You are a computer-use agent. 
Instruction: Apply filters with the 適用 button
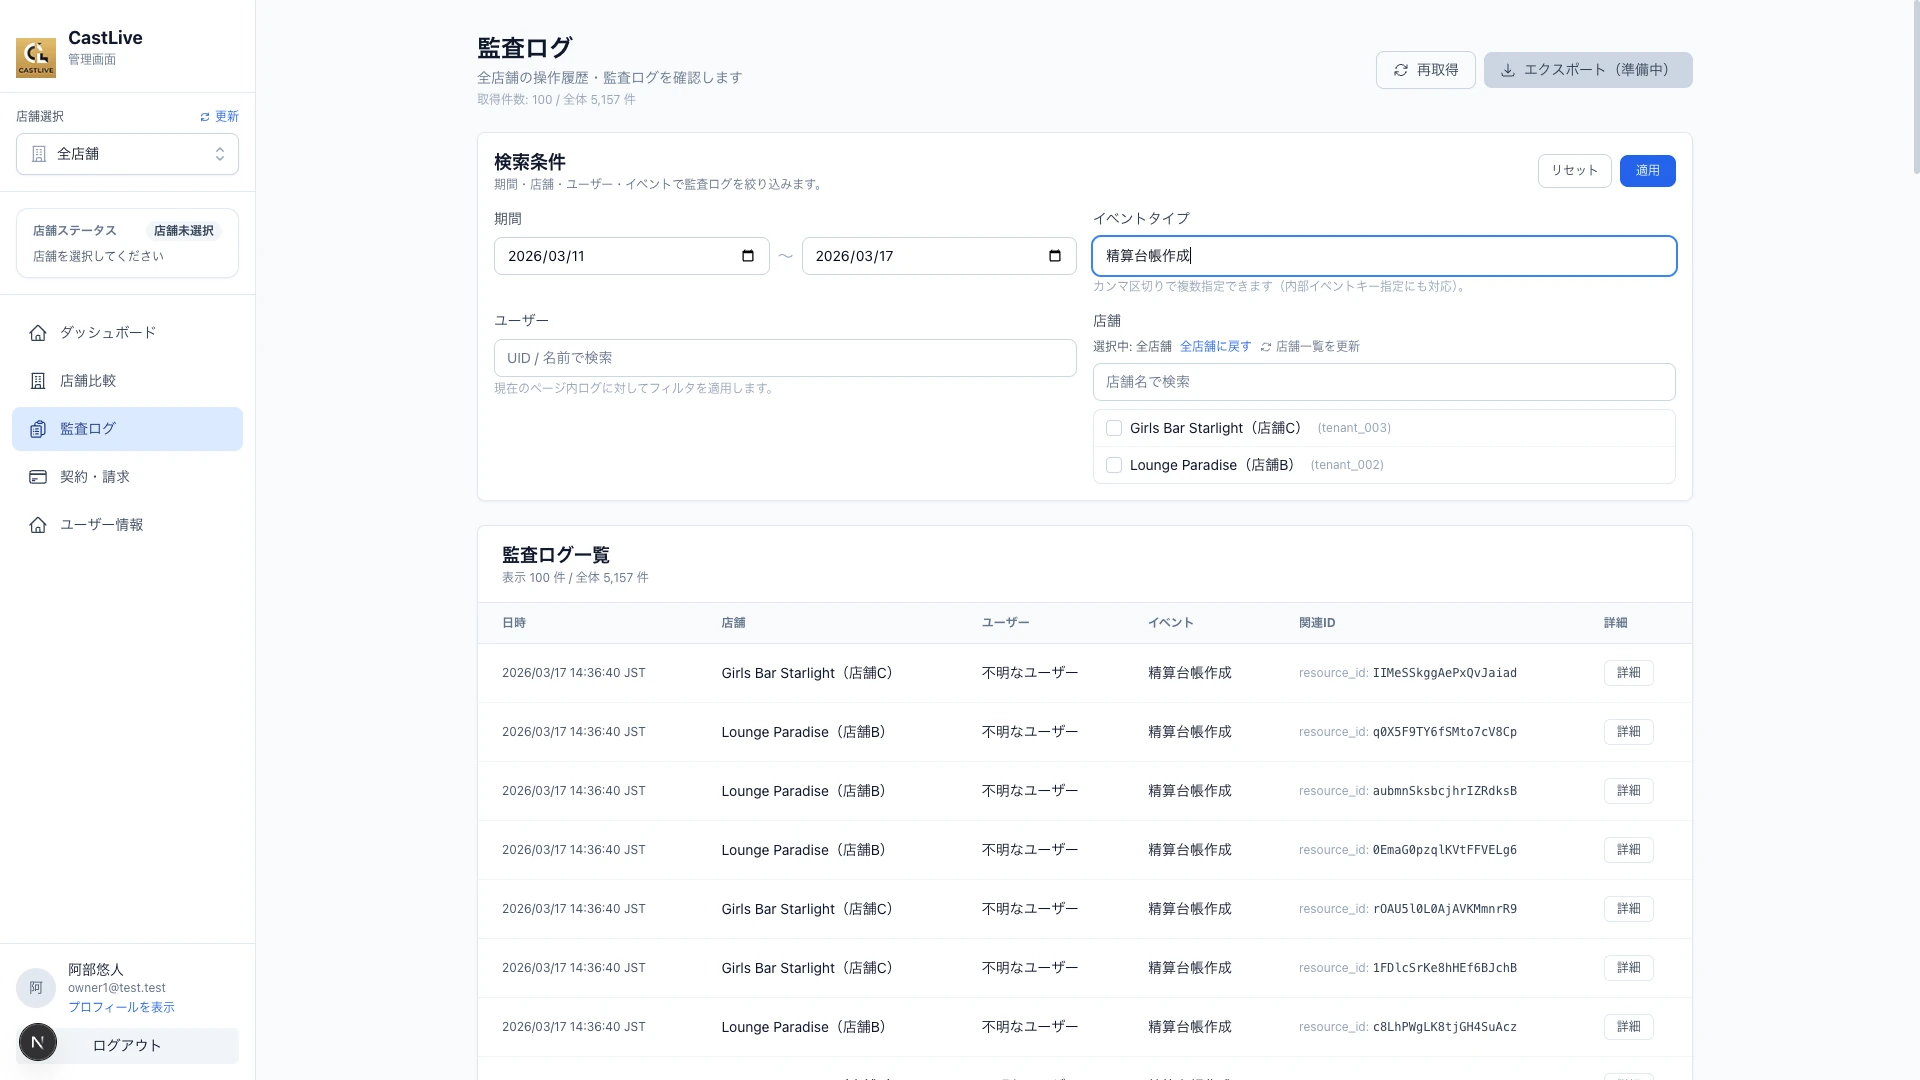(x=1647, y=170)
